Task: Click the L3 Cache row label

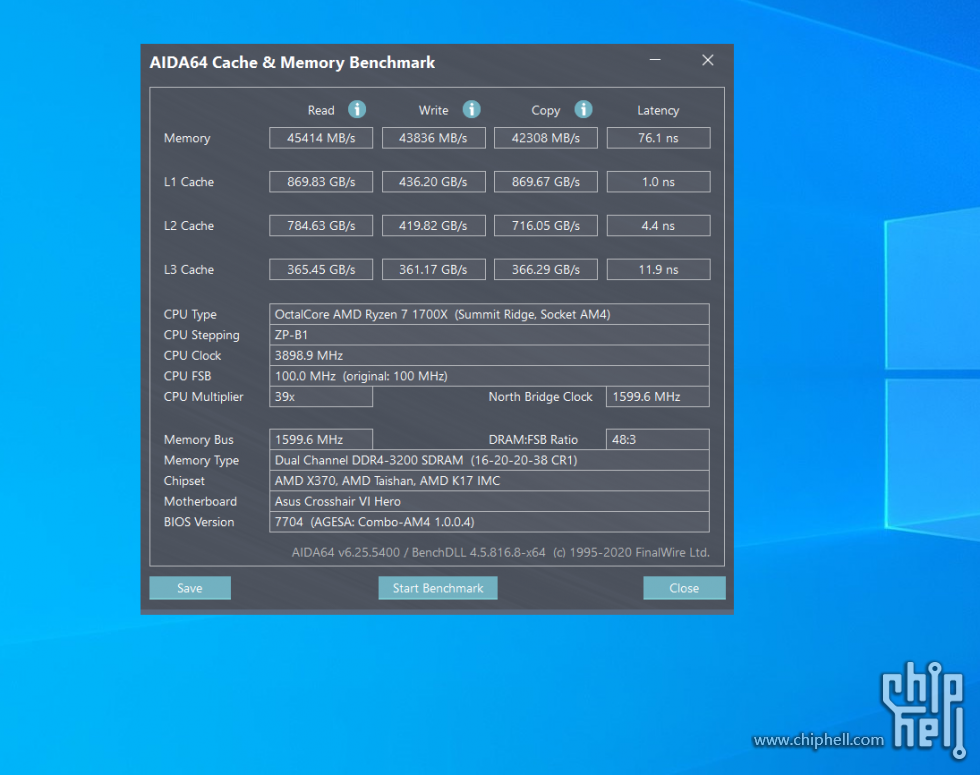Action: pos(189,269)
